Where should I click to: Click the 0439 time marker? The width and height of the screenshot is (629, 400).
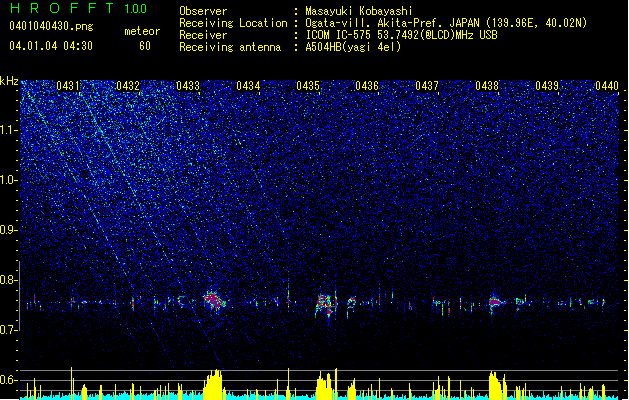pos(547,86)
